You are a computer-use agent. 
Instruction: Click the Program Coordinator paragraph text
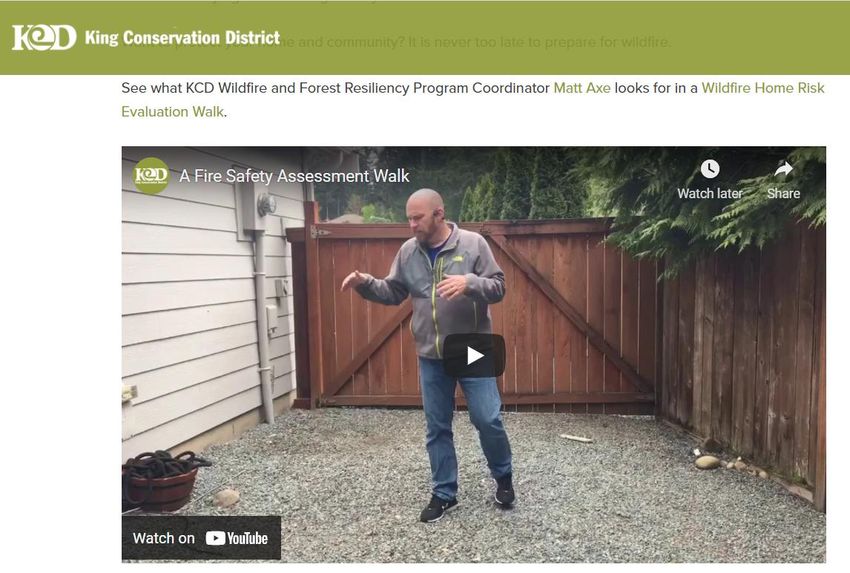336,88
